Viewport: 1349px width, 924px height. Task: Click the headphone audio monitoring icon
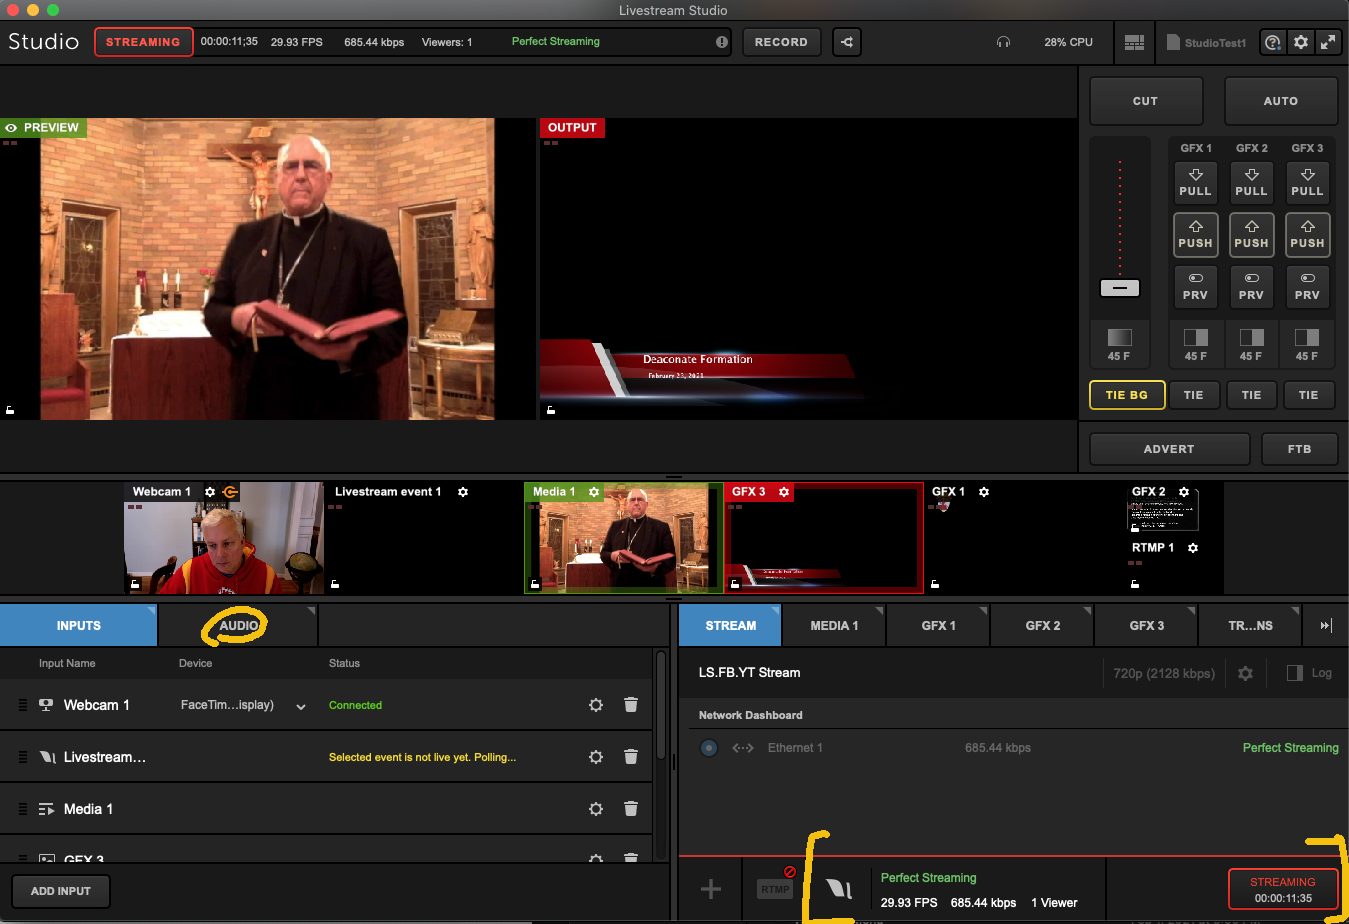click(x=1003, y=42)
